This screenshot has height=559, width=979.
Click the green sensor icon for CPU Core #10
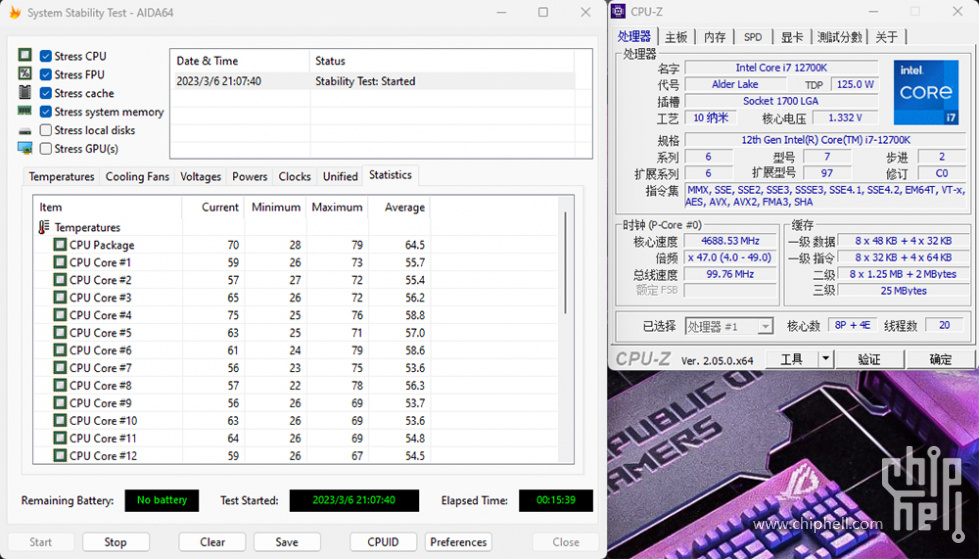click(x=60, y=420)
